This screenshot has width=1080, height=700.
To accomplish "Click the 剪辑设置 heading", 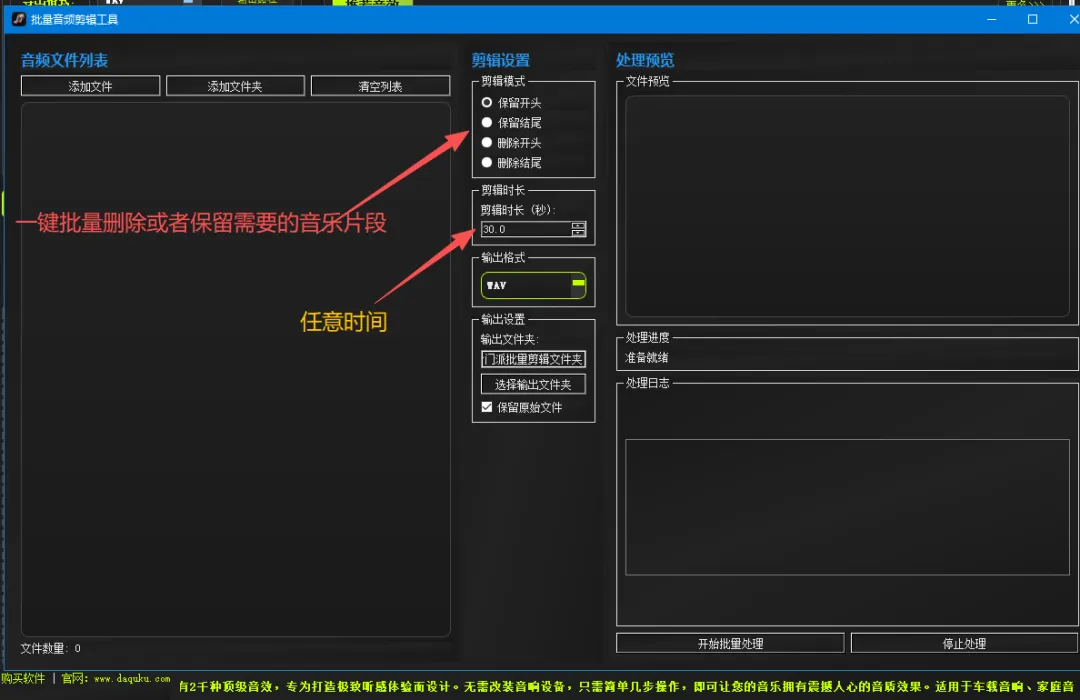I will point(501,60).
